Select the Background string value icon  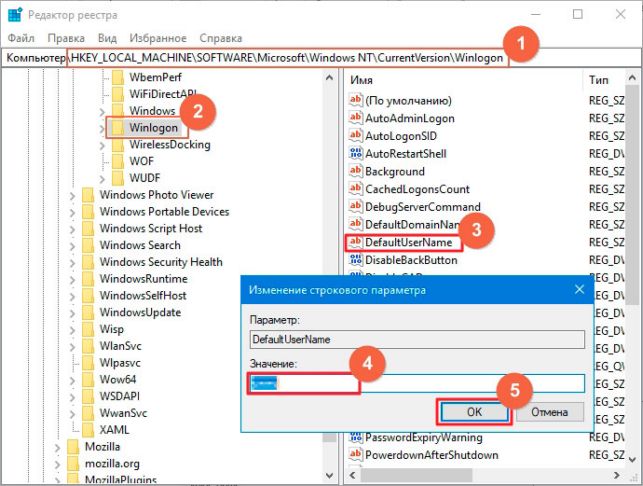356,171
